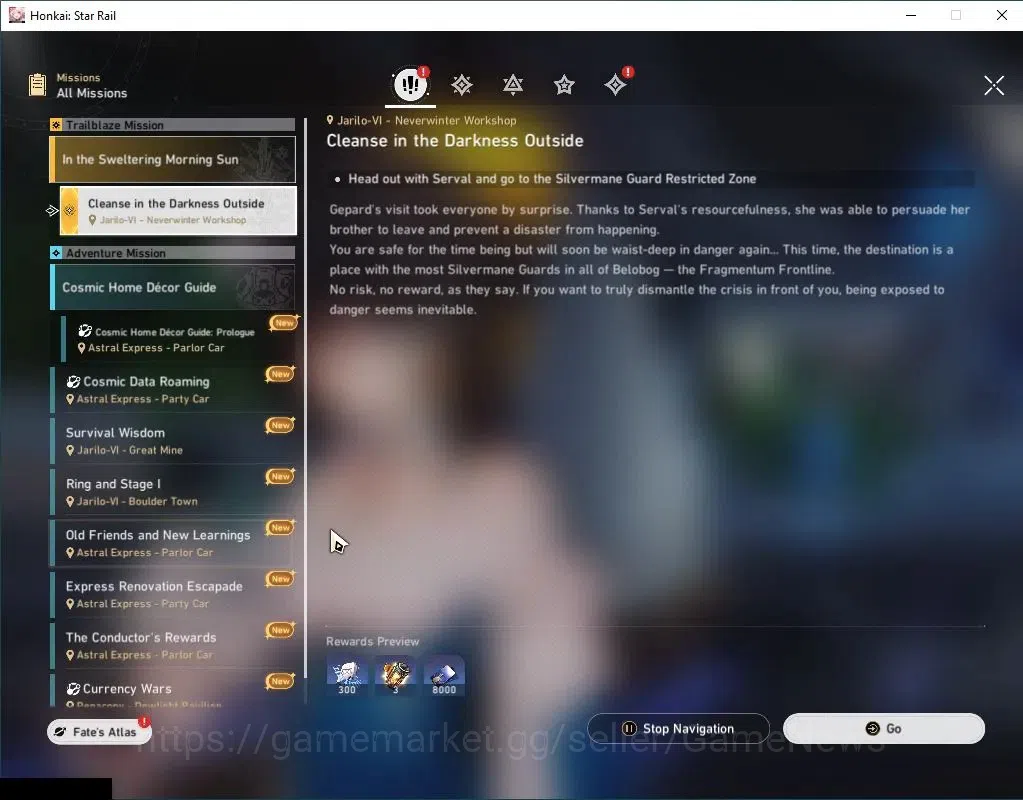The image size is (1023, 800).
Task: Click the Astral Express - Parlor Car location under Prologue
Action: 157,348
